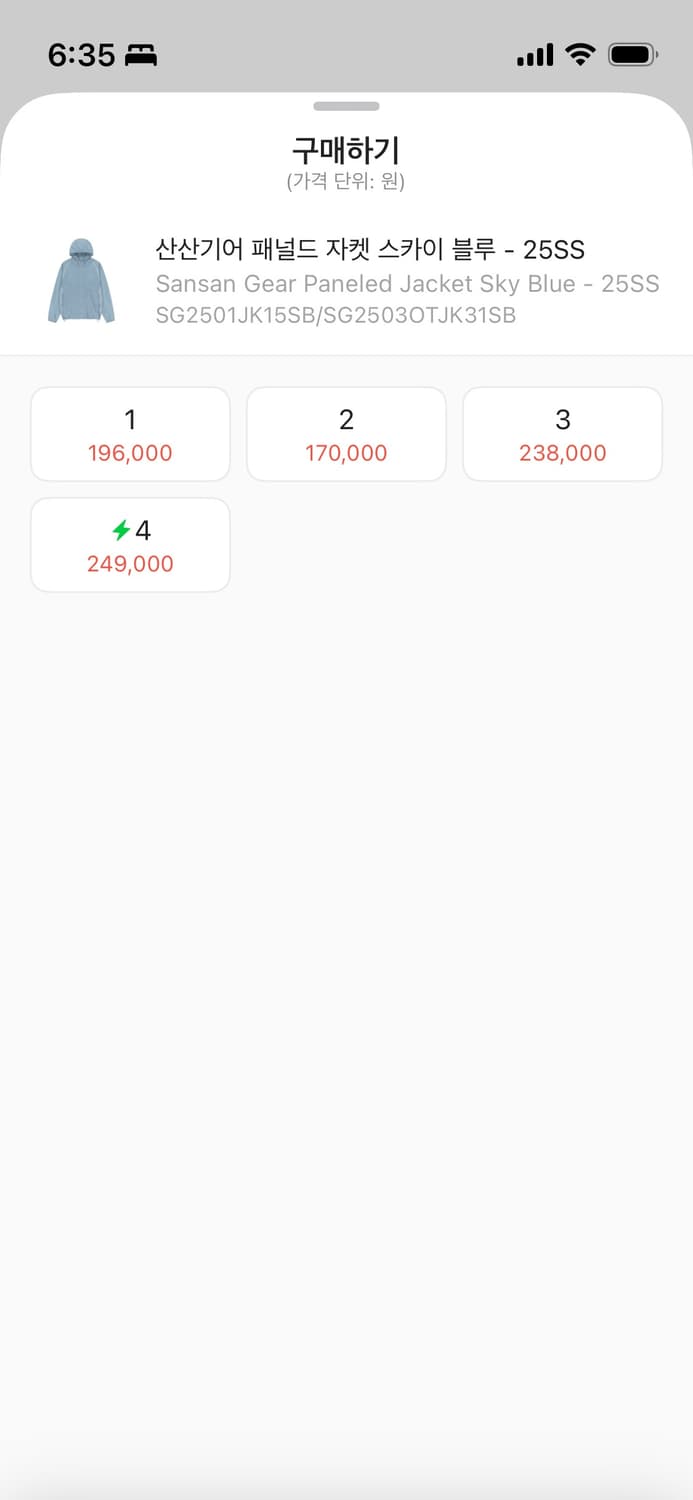Tap the Wi-Fi status icon
The width and height of the screenshot is (693, 1500).
pos(580,55)
